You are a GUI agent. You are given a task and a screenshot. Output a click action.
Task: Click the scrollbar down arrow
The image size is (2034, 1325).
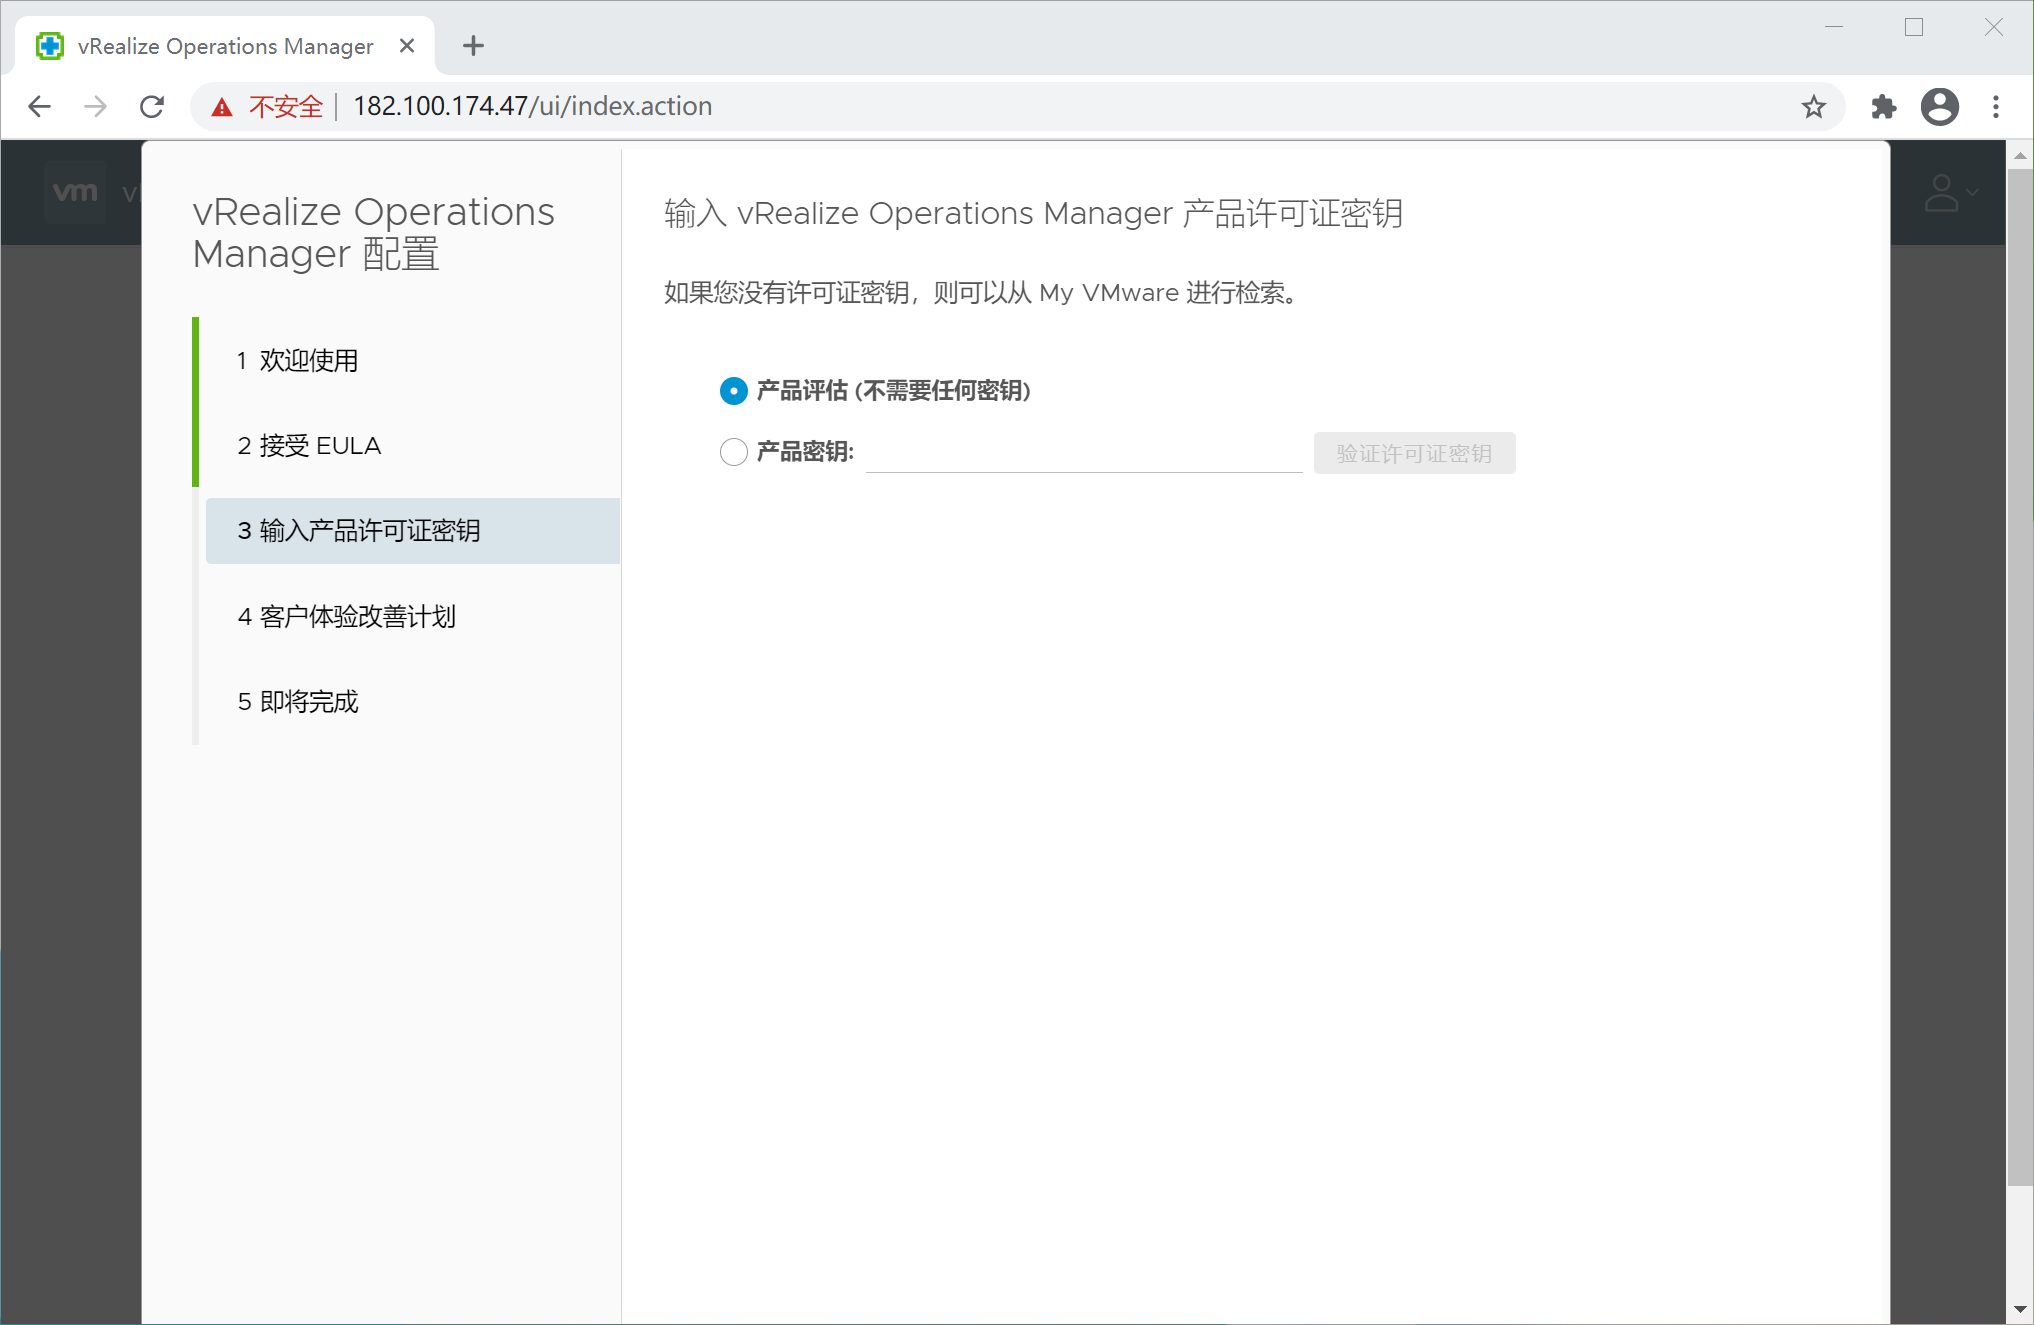(2019, 1309)
